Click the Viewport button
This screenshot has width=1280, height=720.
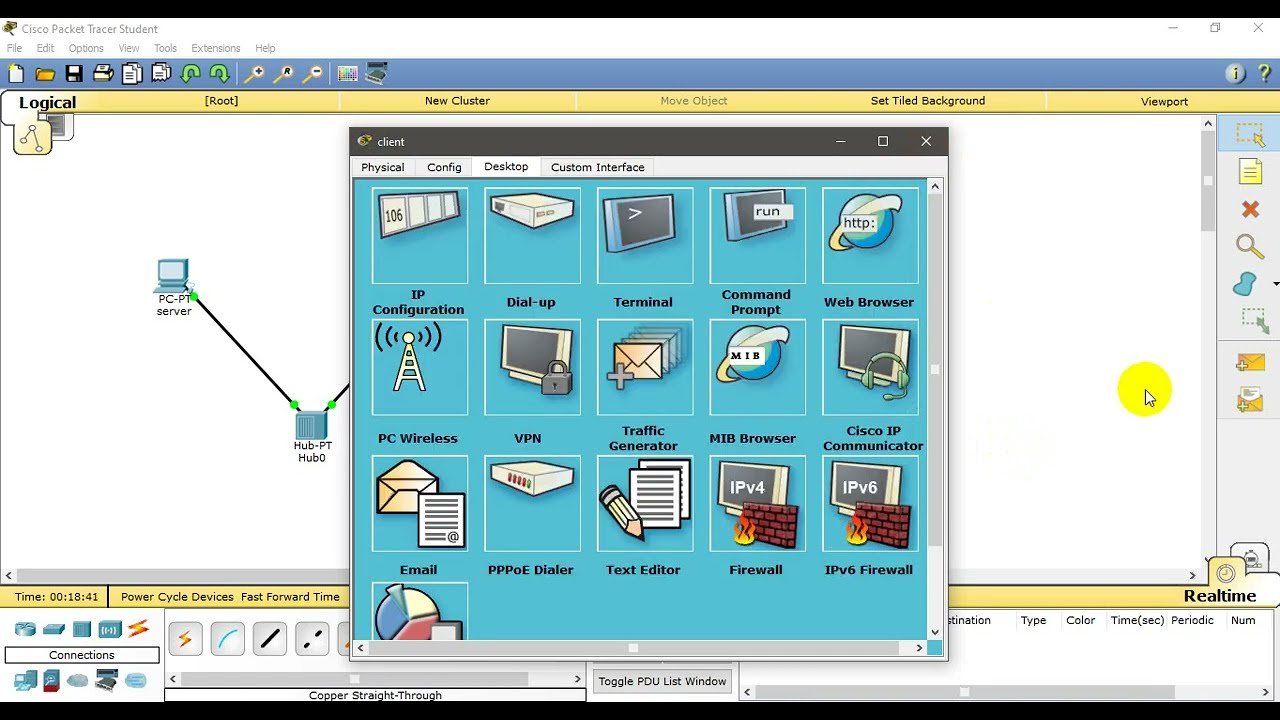(x=1164, y=101)
